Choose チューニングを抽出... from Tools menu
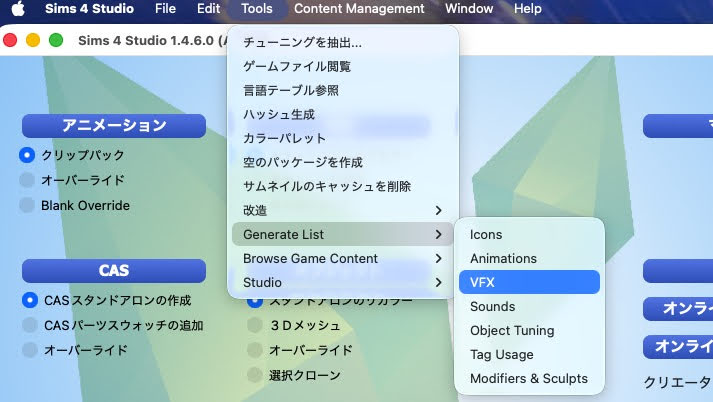 click(x=342, y=42)
